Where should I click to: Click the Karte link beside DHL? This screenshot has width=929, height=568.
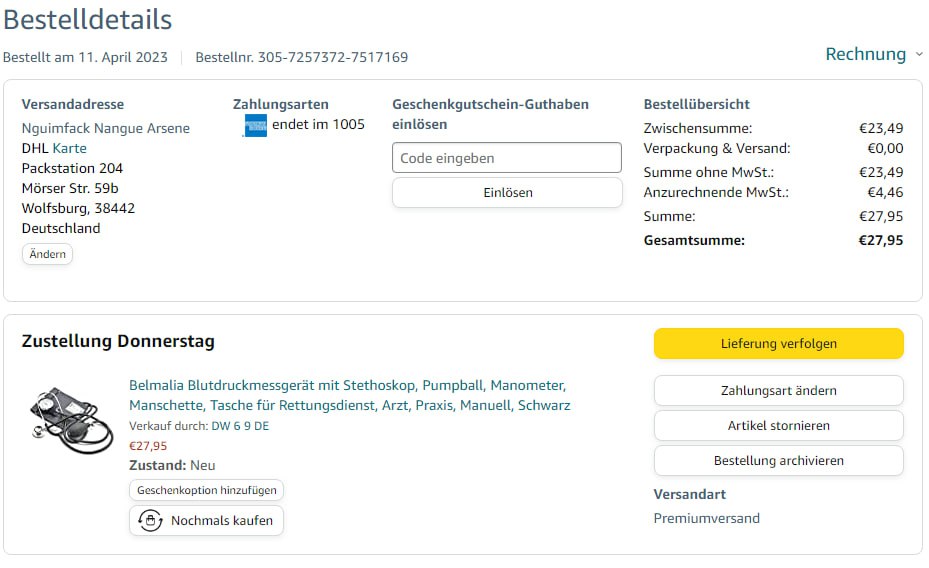point(70,148)
